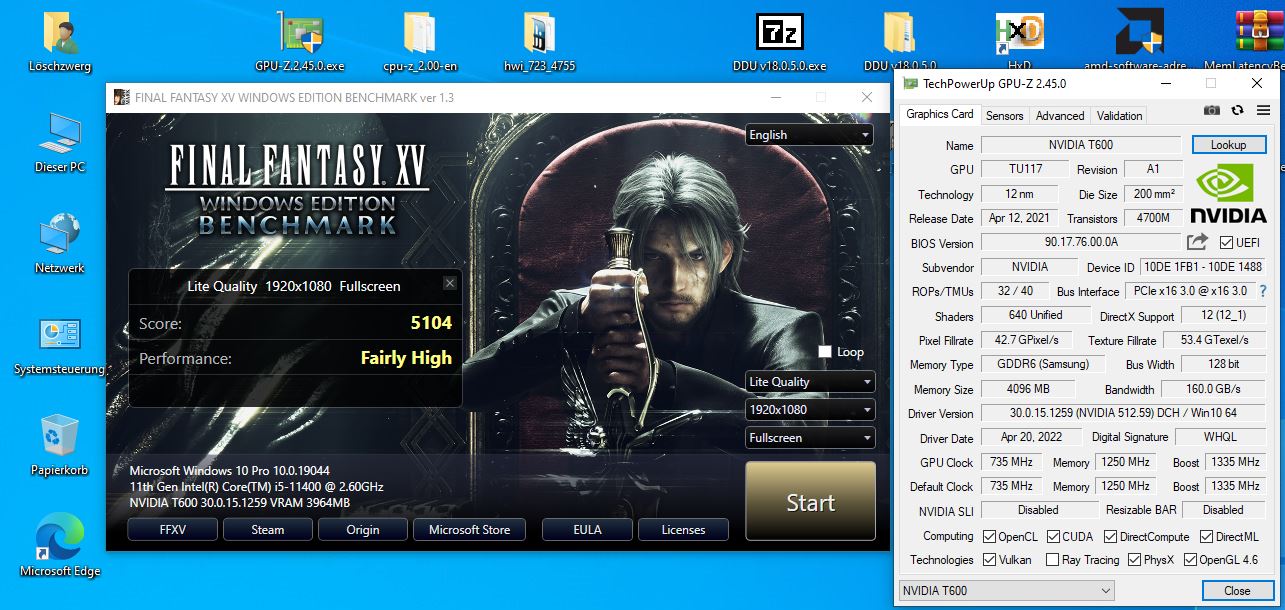Toggle the Vulkan checkbox
This screenshot has height=610, width=1285.
pos(989,560)
